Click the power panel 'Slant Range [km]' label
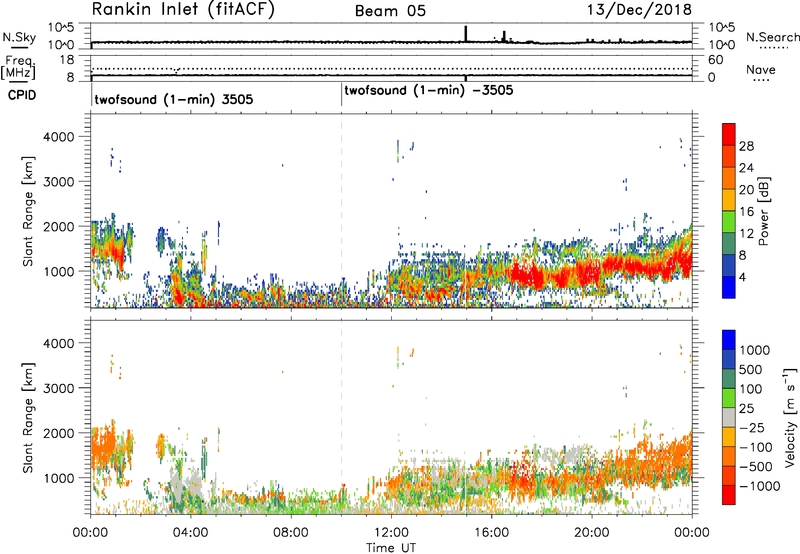The height and width of the screenshot is (554, 800). [28, 211]
